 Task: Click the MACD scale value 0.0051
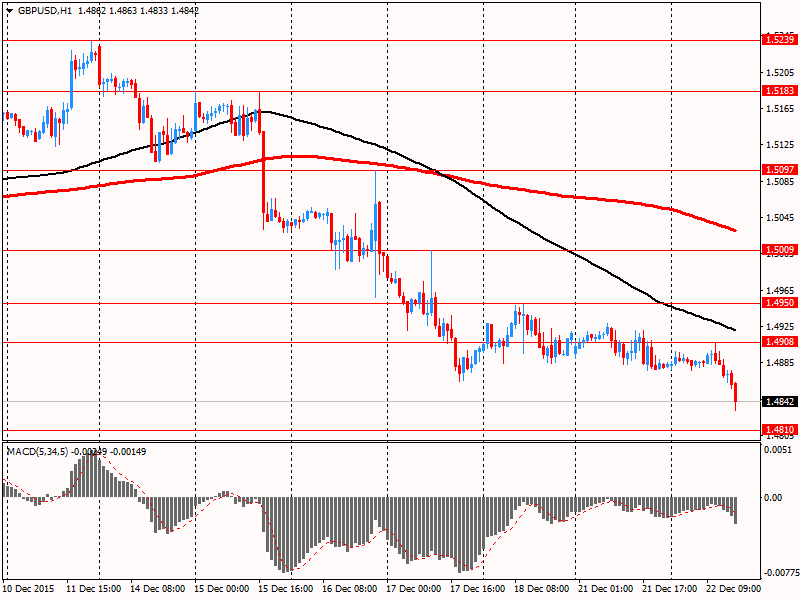(x=778, y=449)
